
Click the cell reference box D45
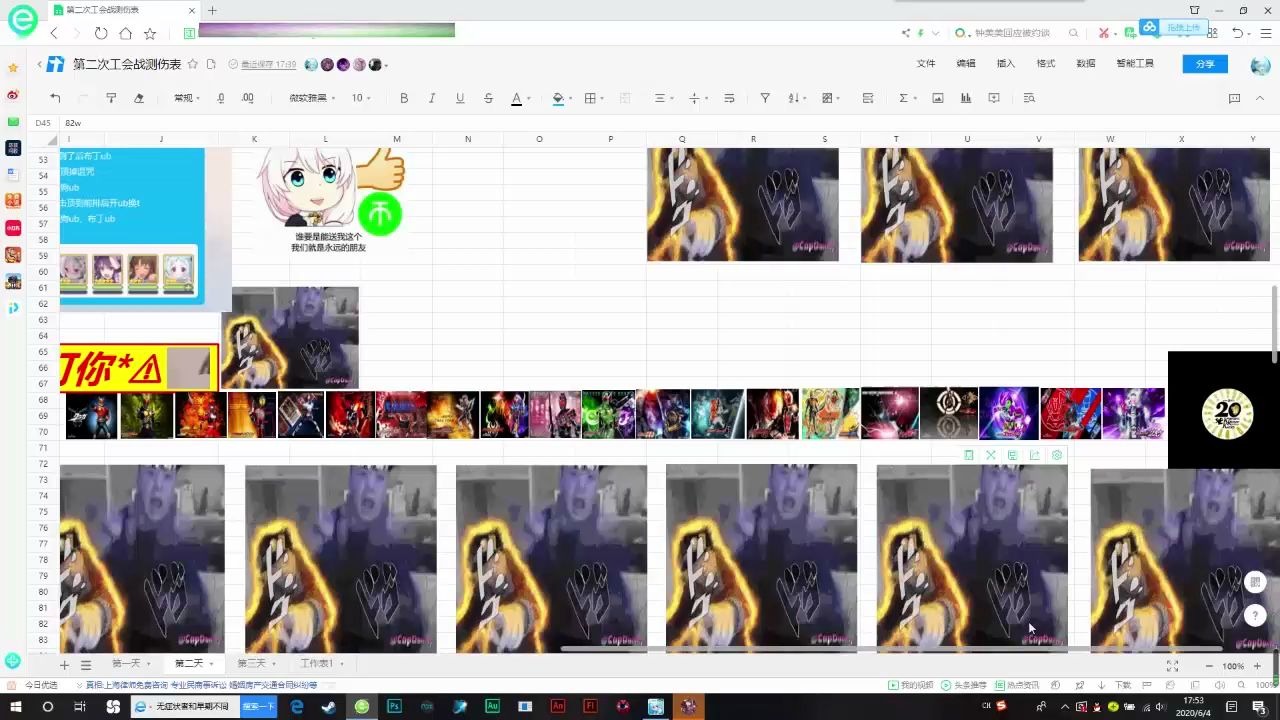coord(43,123)
